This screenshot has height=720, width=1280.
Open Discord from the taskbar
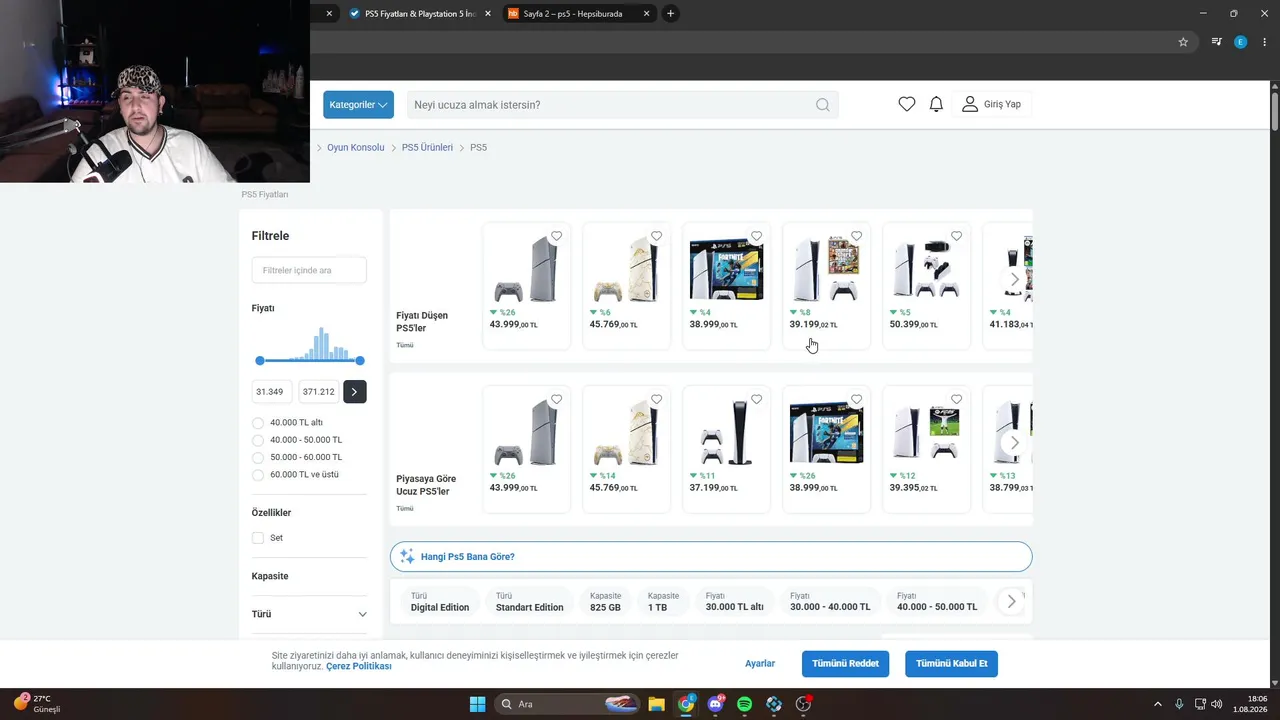click(715, 704)
